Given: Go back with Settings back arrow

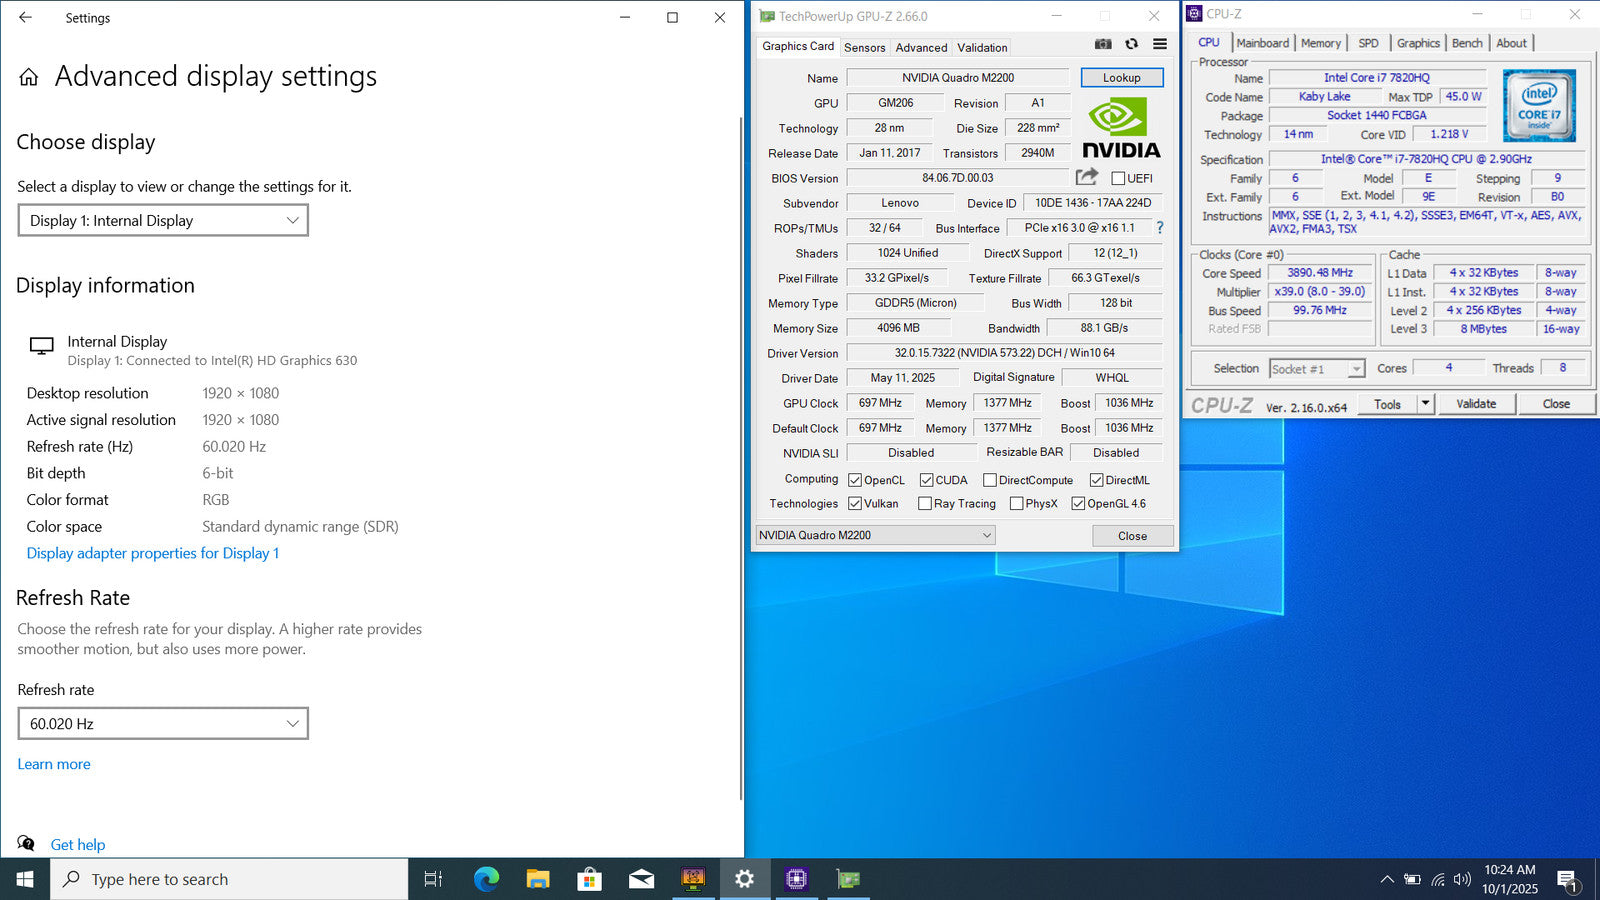Looking at the screenshot, I should click(25, 17).
